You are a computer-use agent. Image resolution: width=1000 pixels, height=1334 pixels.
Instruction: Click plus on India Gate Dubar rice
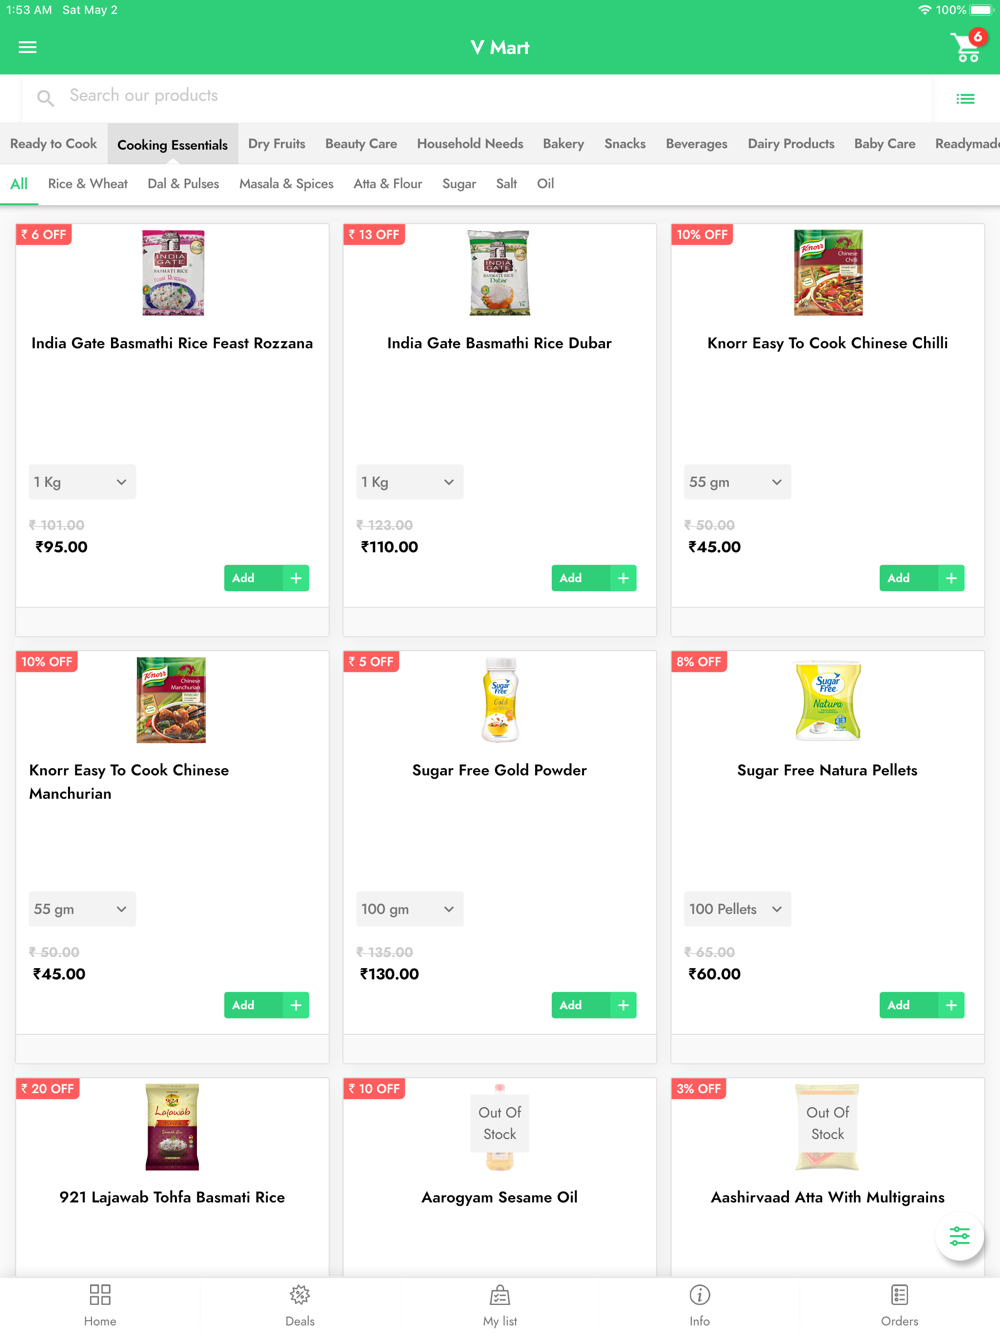click(623, 578)
